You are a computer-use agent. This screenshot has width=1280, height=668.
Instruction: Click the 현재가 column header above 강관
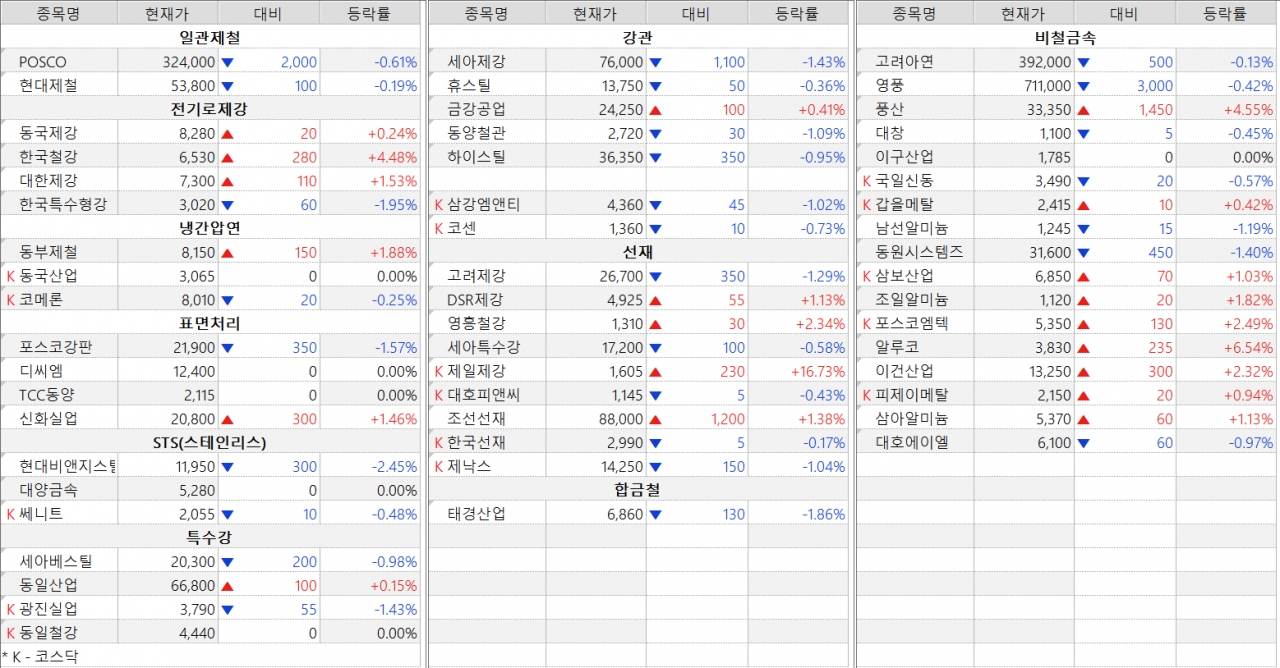tap(595, 13)
